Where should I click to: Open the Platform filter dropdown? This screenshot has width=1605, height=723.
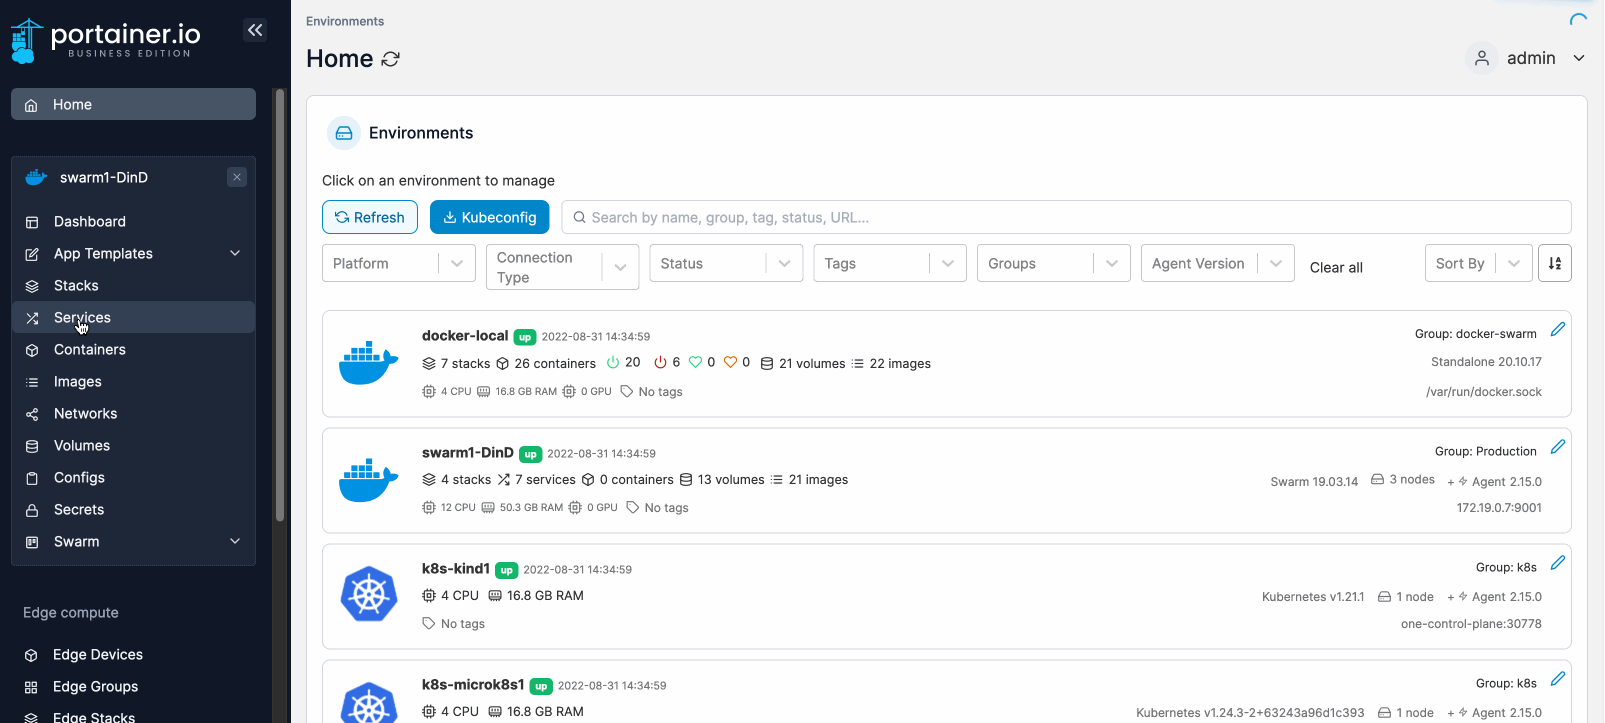tap(398, 263)
